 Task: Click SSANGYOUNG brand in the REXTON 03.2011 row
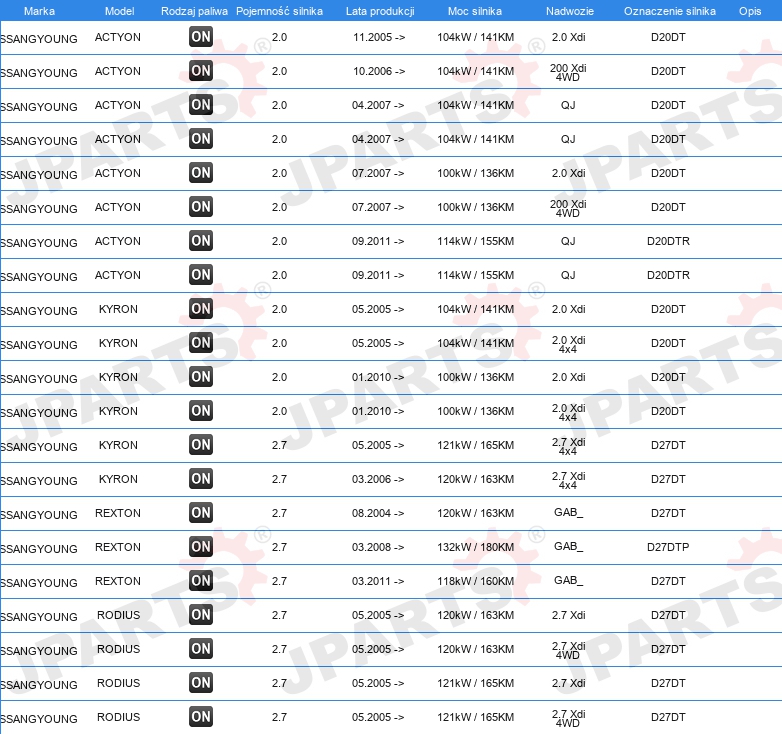coord(39,583)
